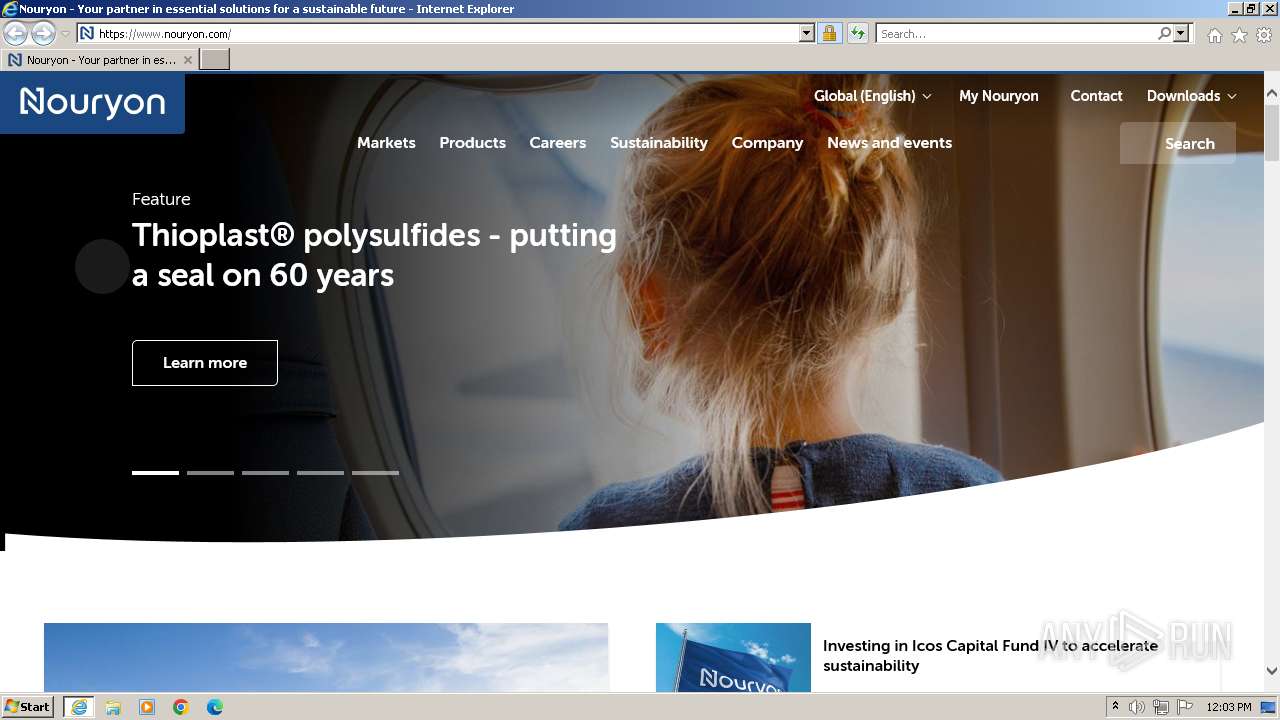The width and height of the screenshot is (1280, 720).
Task: Expand the address bar autocomplete dropdown
Action: [x=807, y=34]
